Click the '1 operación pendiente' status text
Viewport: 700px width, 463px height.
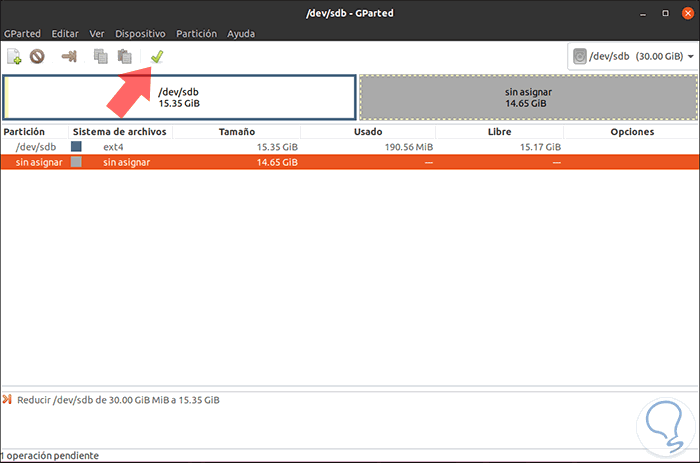coord(50,456)
